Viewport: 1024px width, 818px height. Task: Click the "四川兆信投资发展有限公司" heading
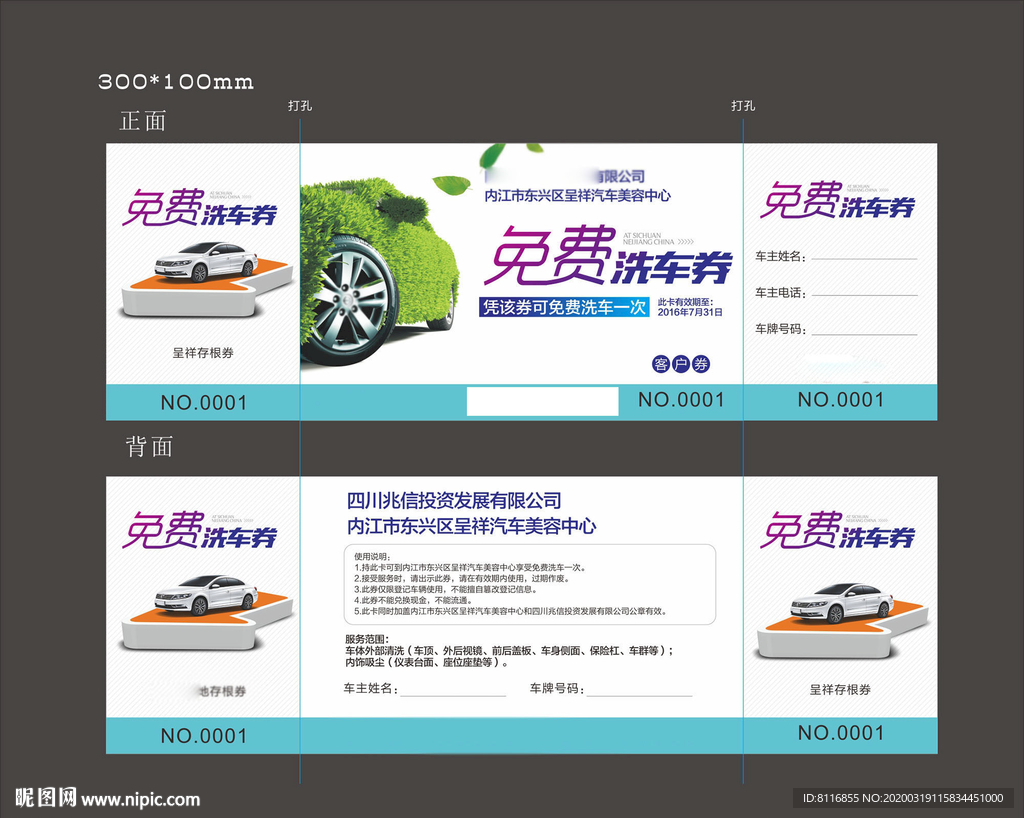point(454,501)
